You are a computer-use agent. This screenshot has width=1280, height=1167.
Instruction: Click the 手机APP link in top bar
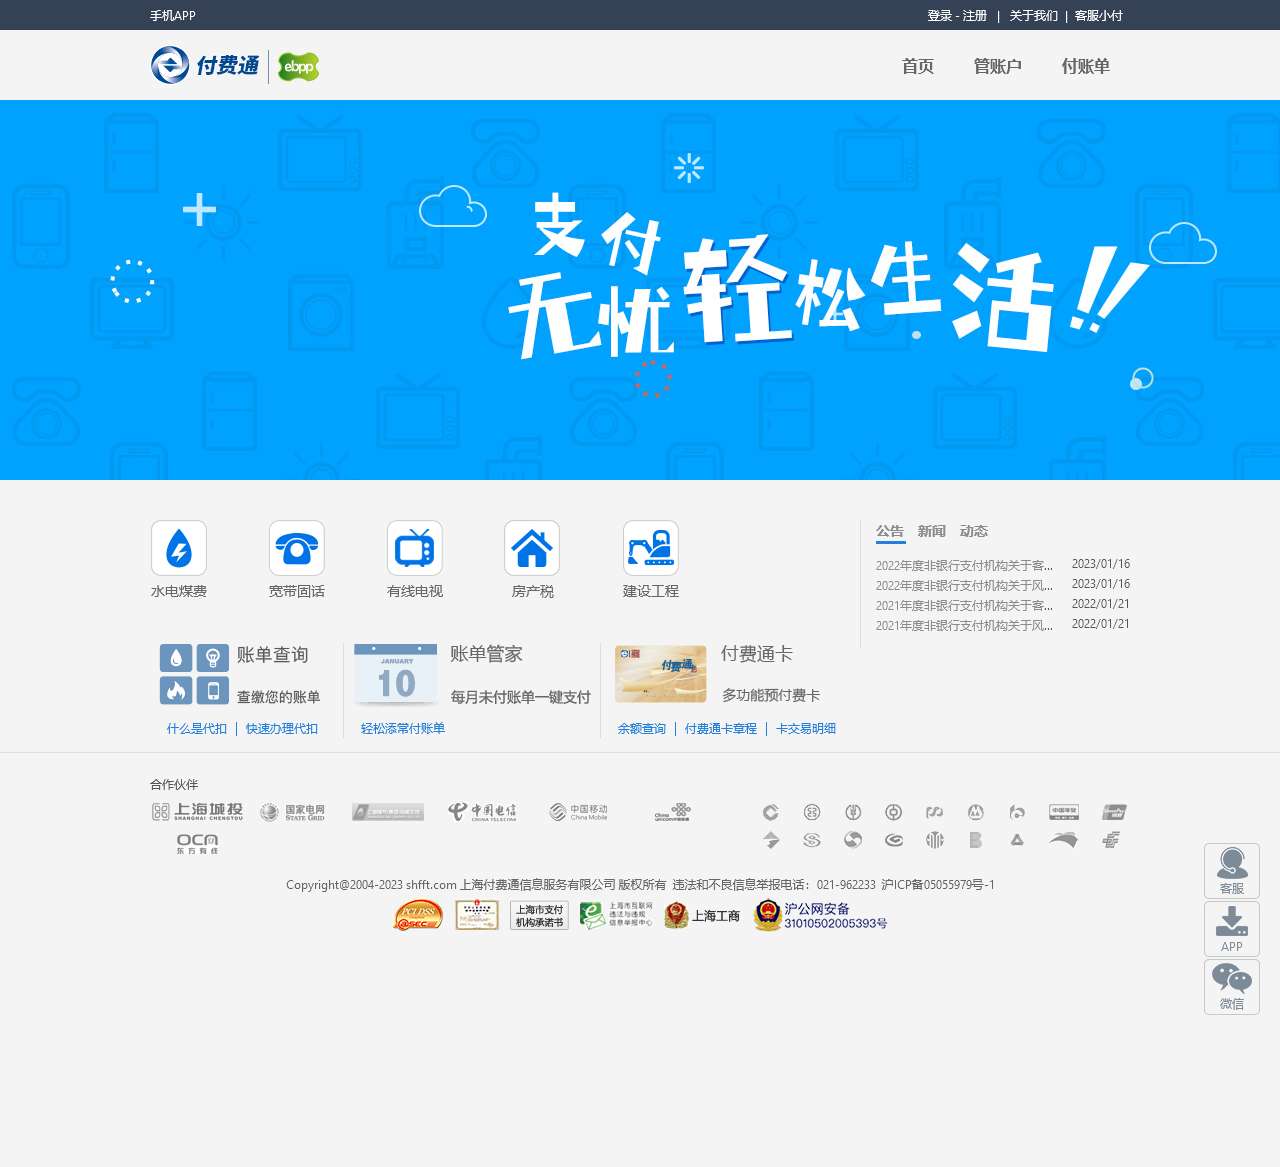173,15
